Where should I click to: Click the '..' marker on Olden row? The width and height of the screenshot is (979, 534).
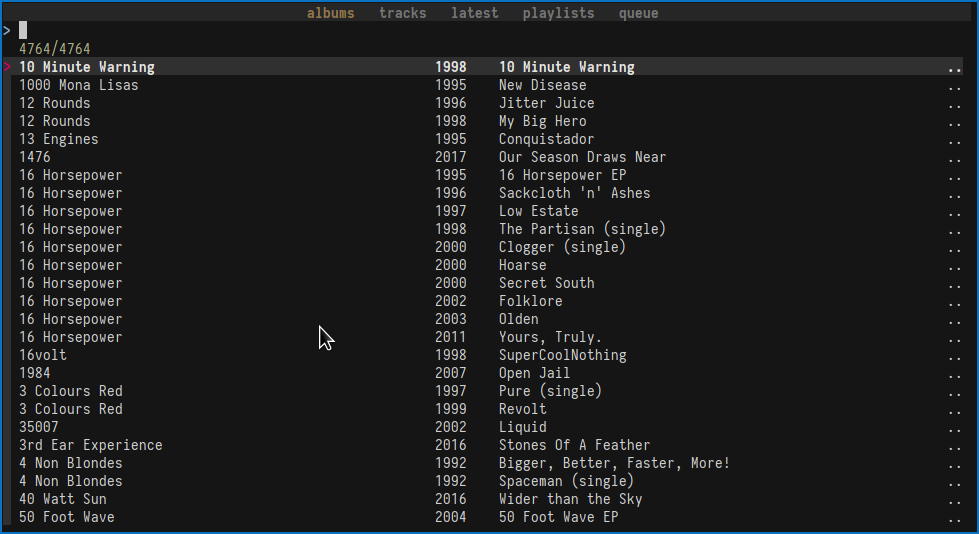click(954, 322)
